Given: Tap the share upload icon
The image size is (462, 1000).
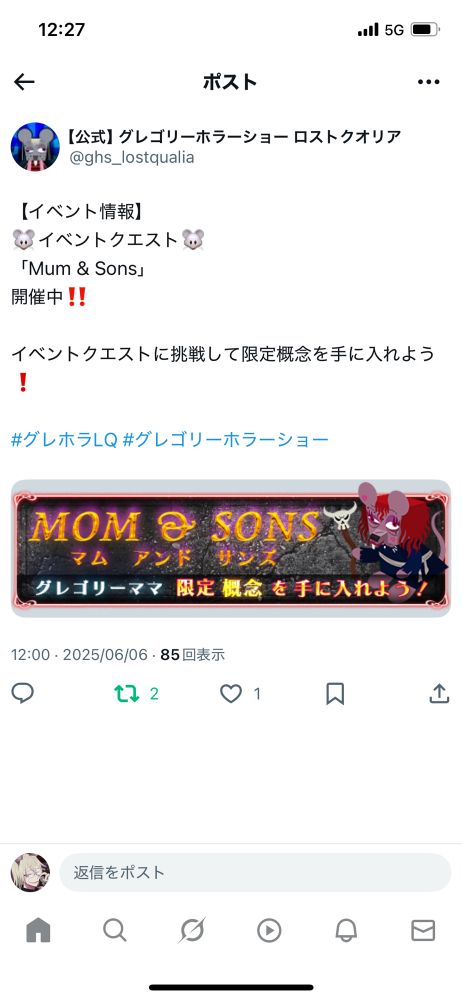Looking at the screenshot, I should click(x=439, y=693).
